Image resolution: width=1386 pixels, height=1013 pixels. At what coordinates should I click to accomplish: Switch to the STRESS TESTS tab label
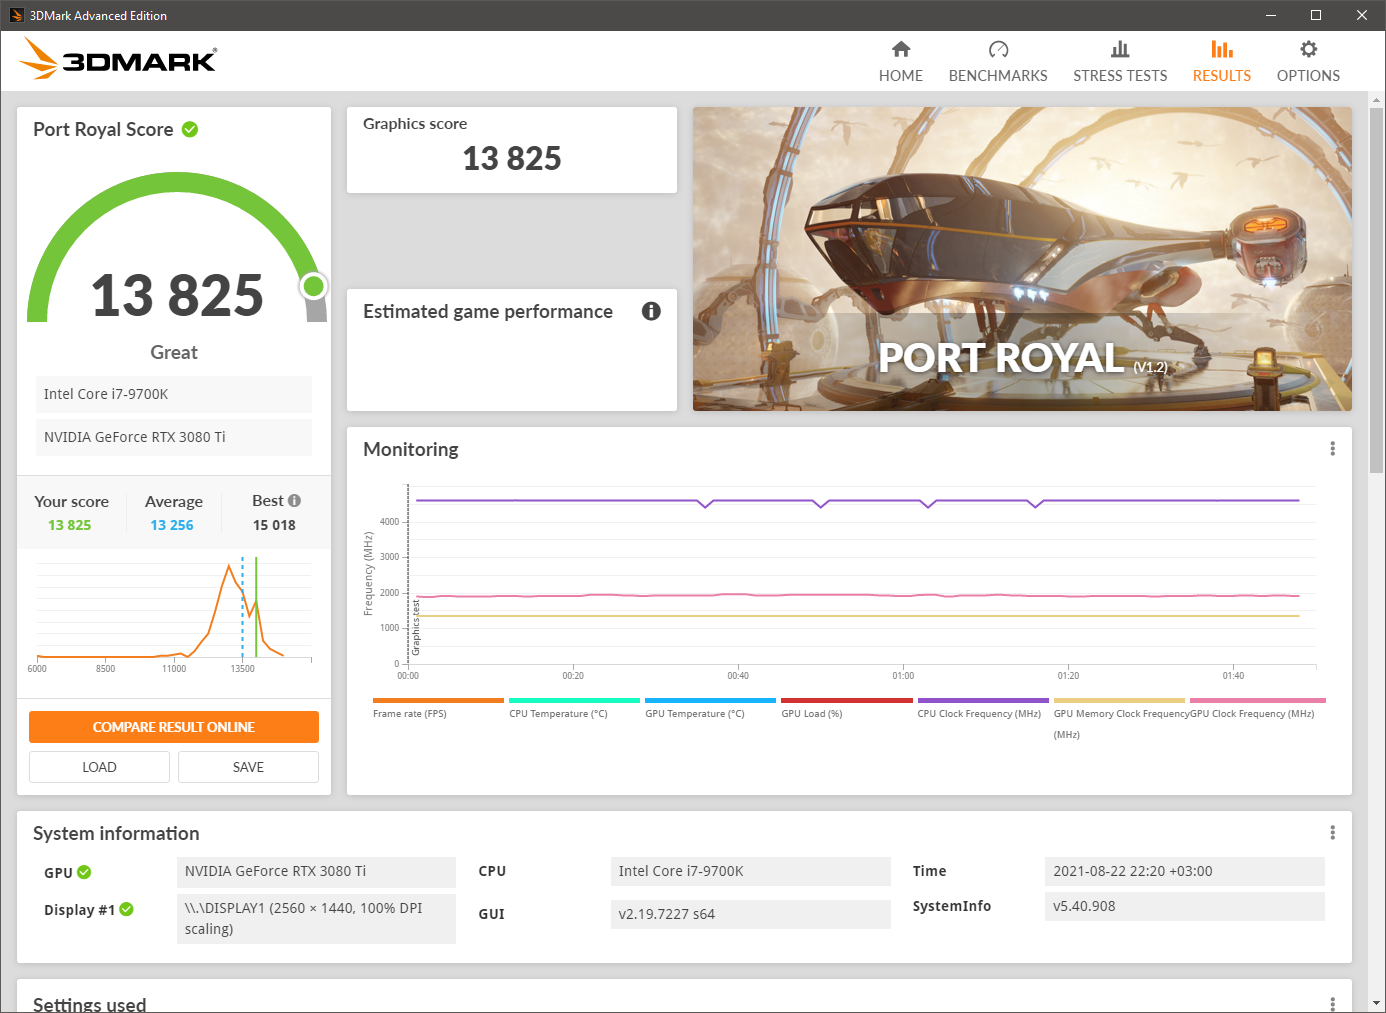coord(1120,76)
